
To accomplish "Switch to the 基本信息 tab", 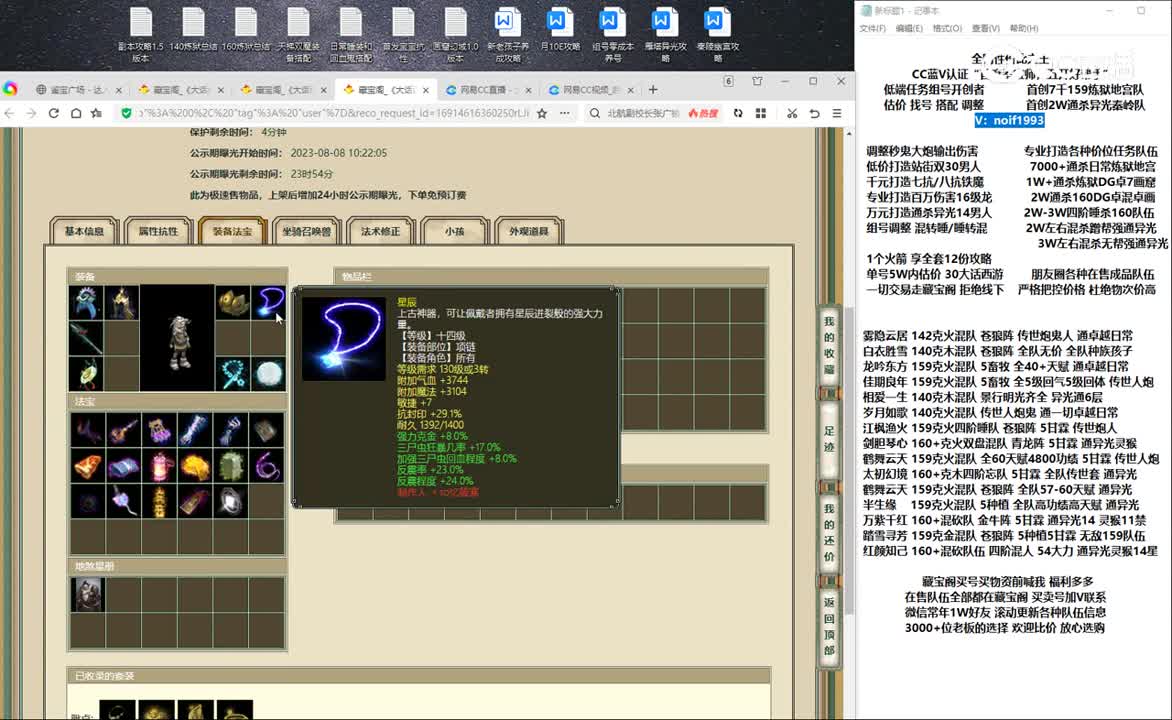I will pos(84,231).
